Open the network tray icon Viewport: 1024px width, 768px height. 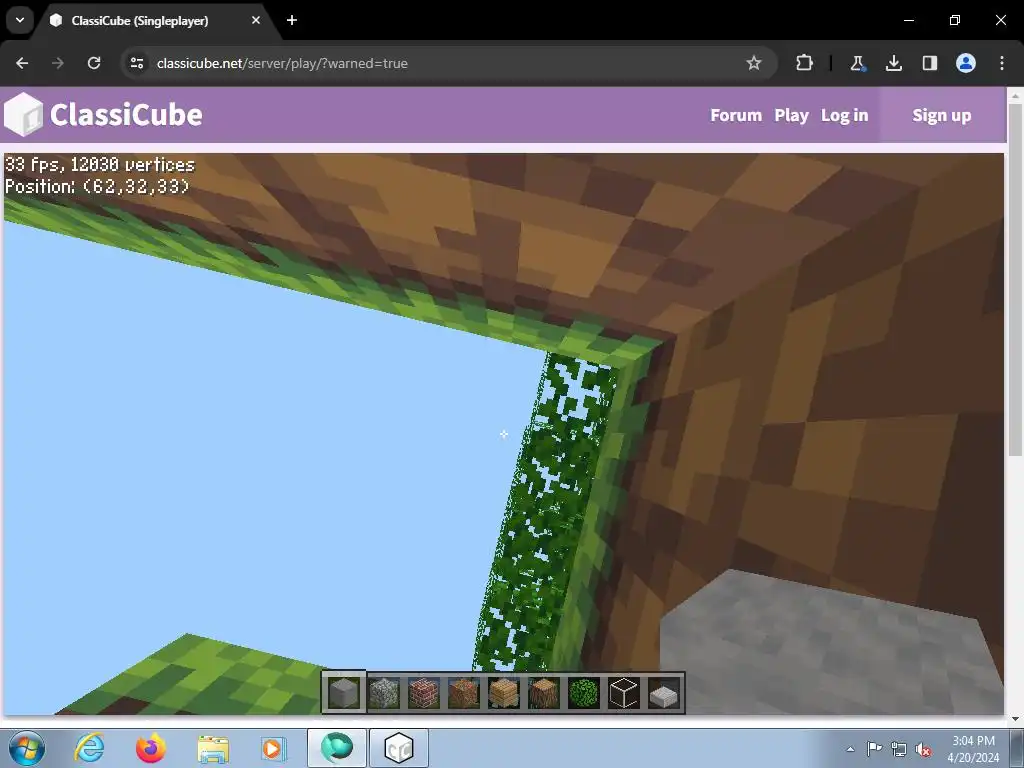click(x=899, y=749)
